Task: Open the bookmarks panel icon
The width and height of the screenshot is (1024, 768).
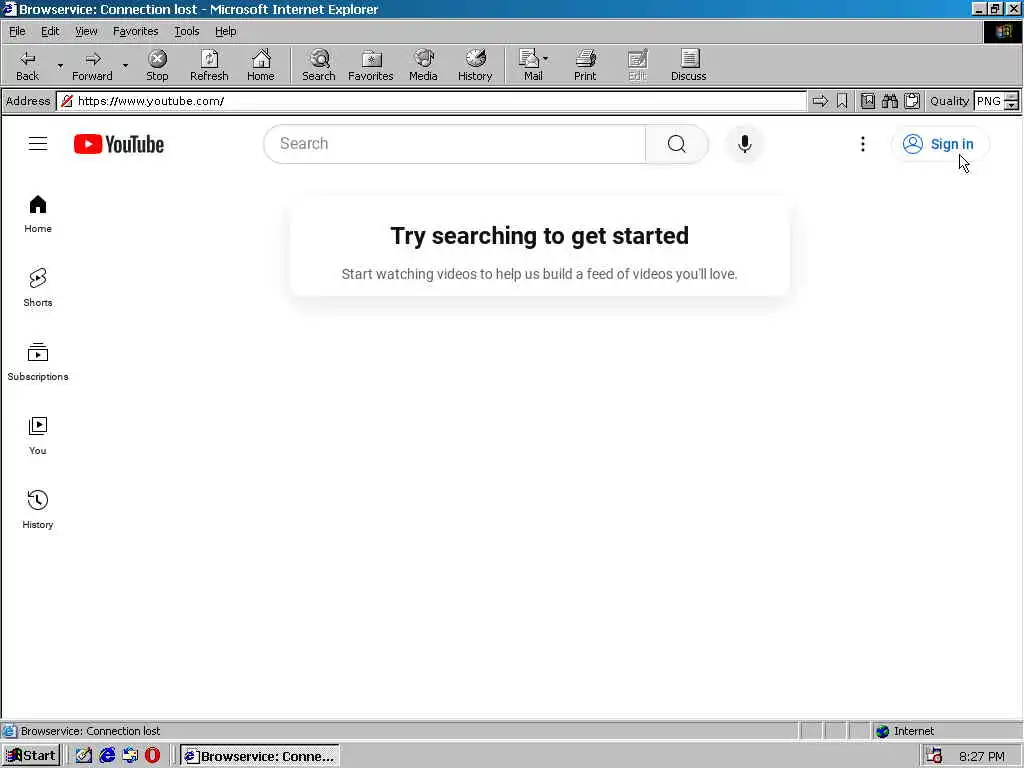Action: coord(867,101)
